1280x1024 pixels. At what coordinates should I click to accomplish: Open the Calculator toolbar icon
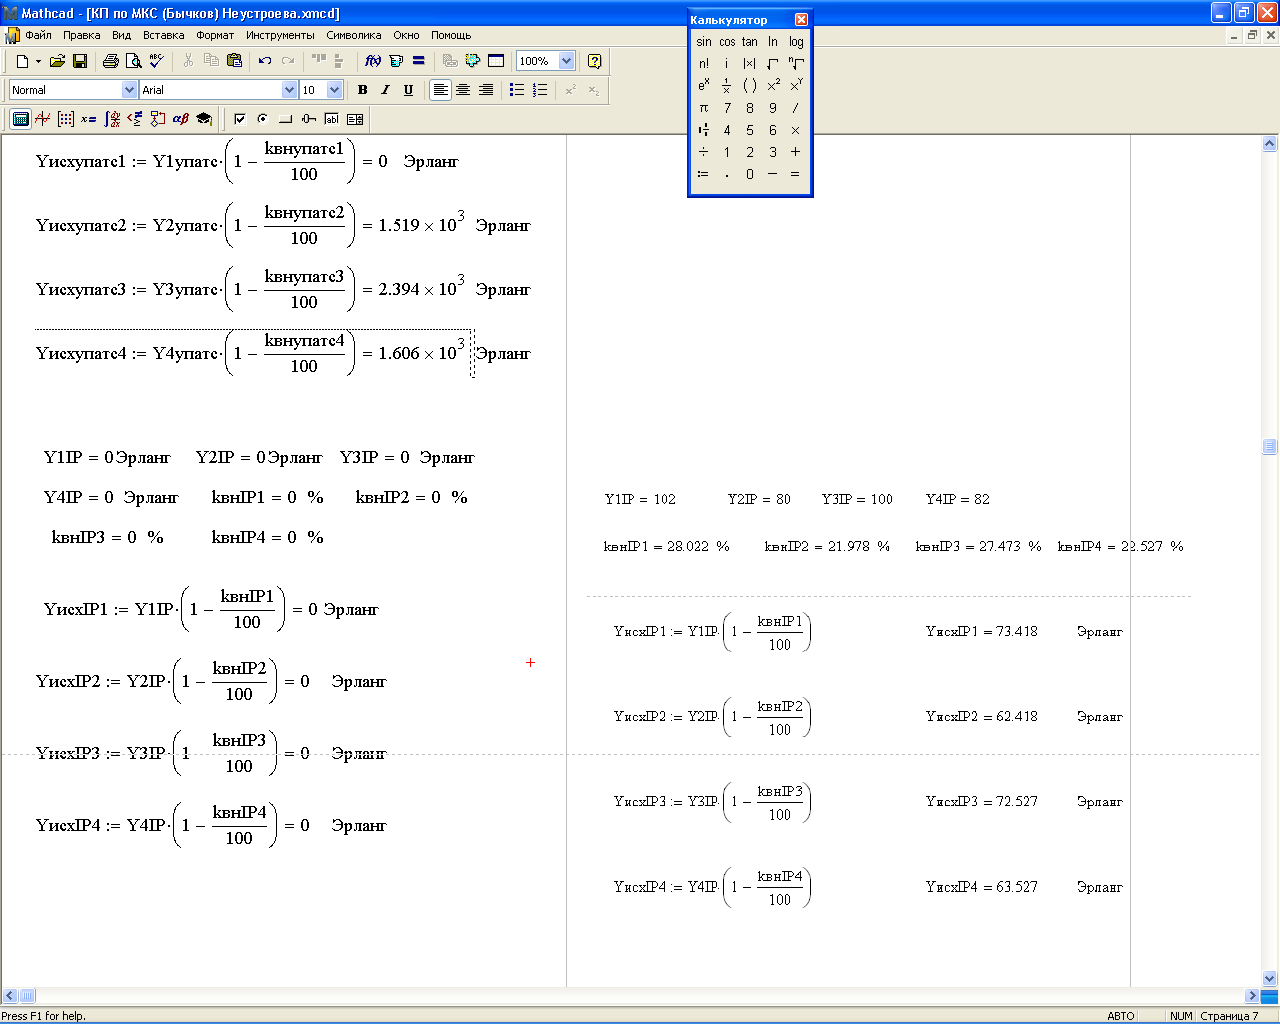pos(20,119)
